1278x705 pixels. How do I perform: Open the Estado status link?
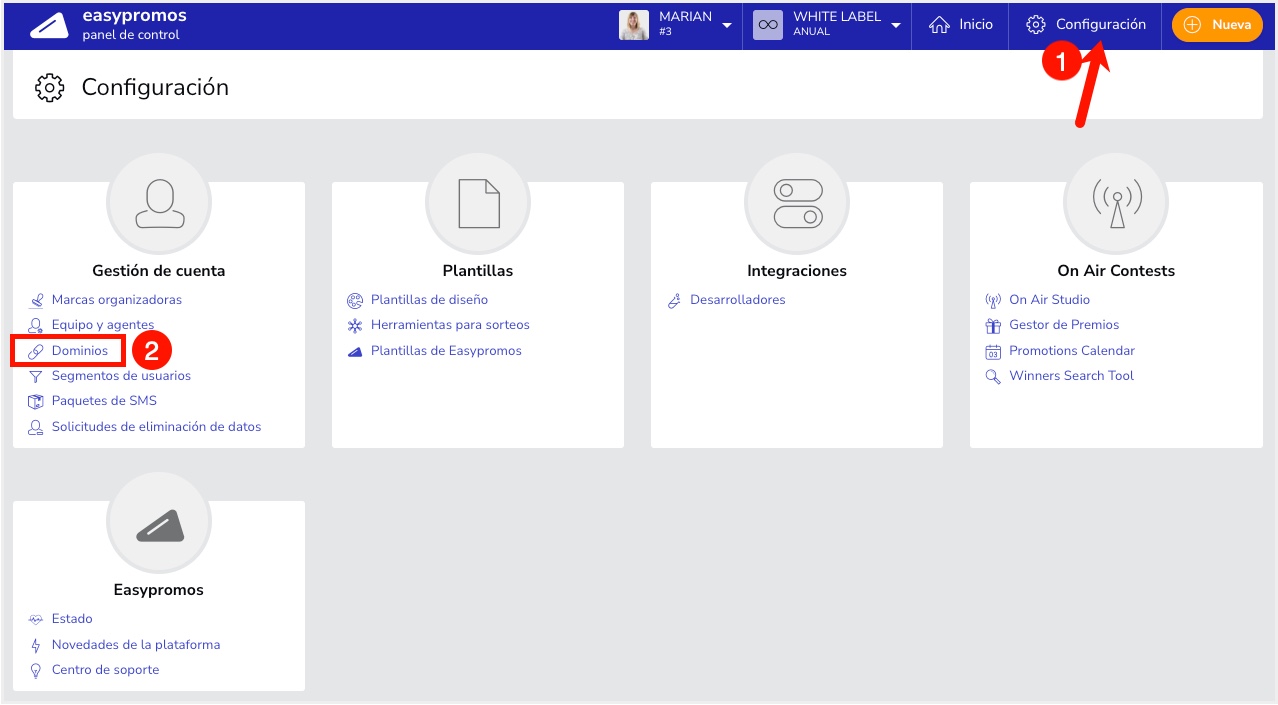coord(72,618)
